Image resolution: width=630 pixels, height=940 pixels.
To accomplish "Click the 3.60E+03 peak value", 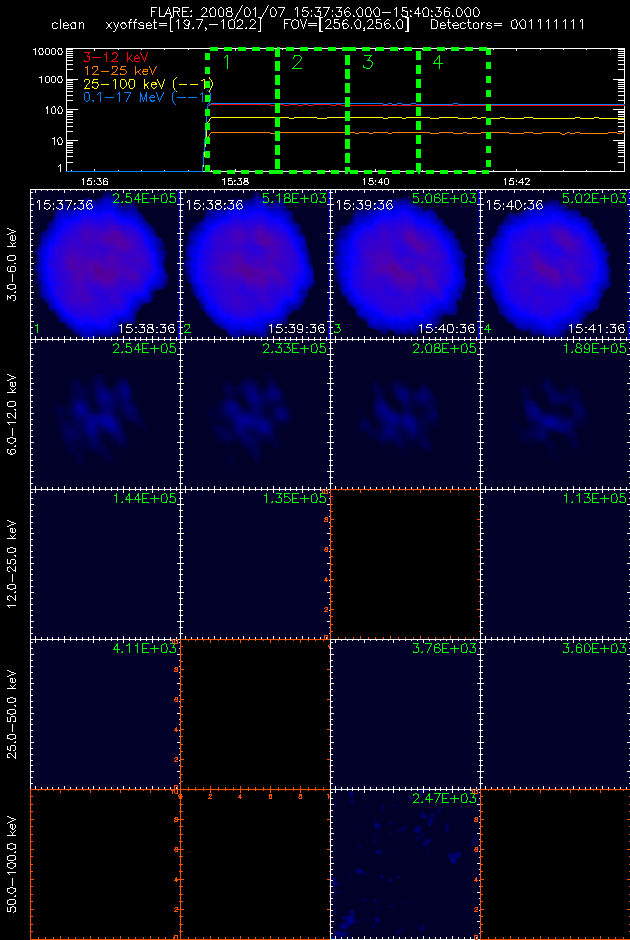I will (595, 649).
